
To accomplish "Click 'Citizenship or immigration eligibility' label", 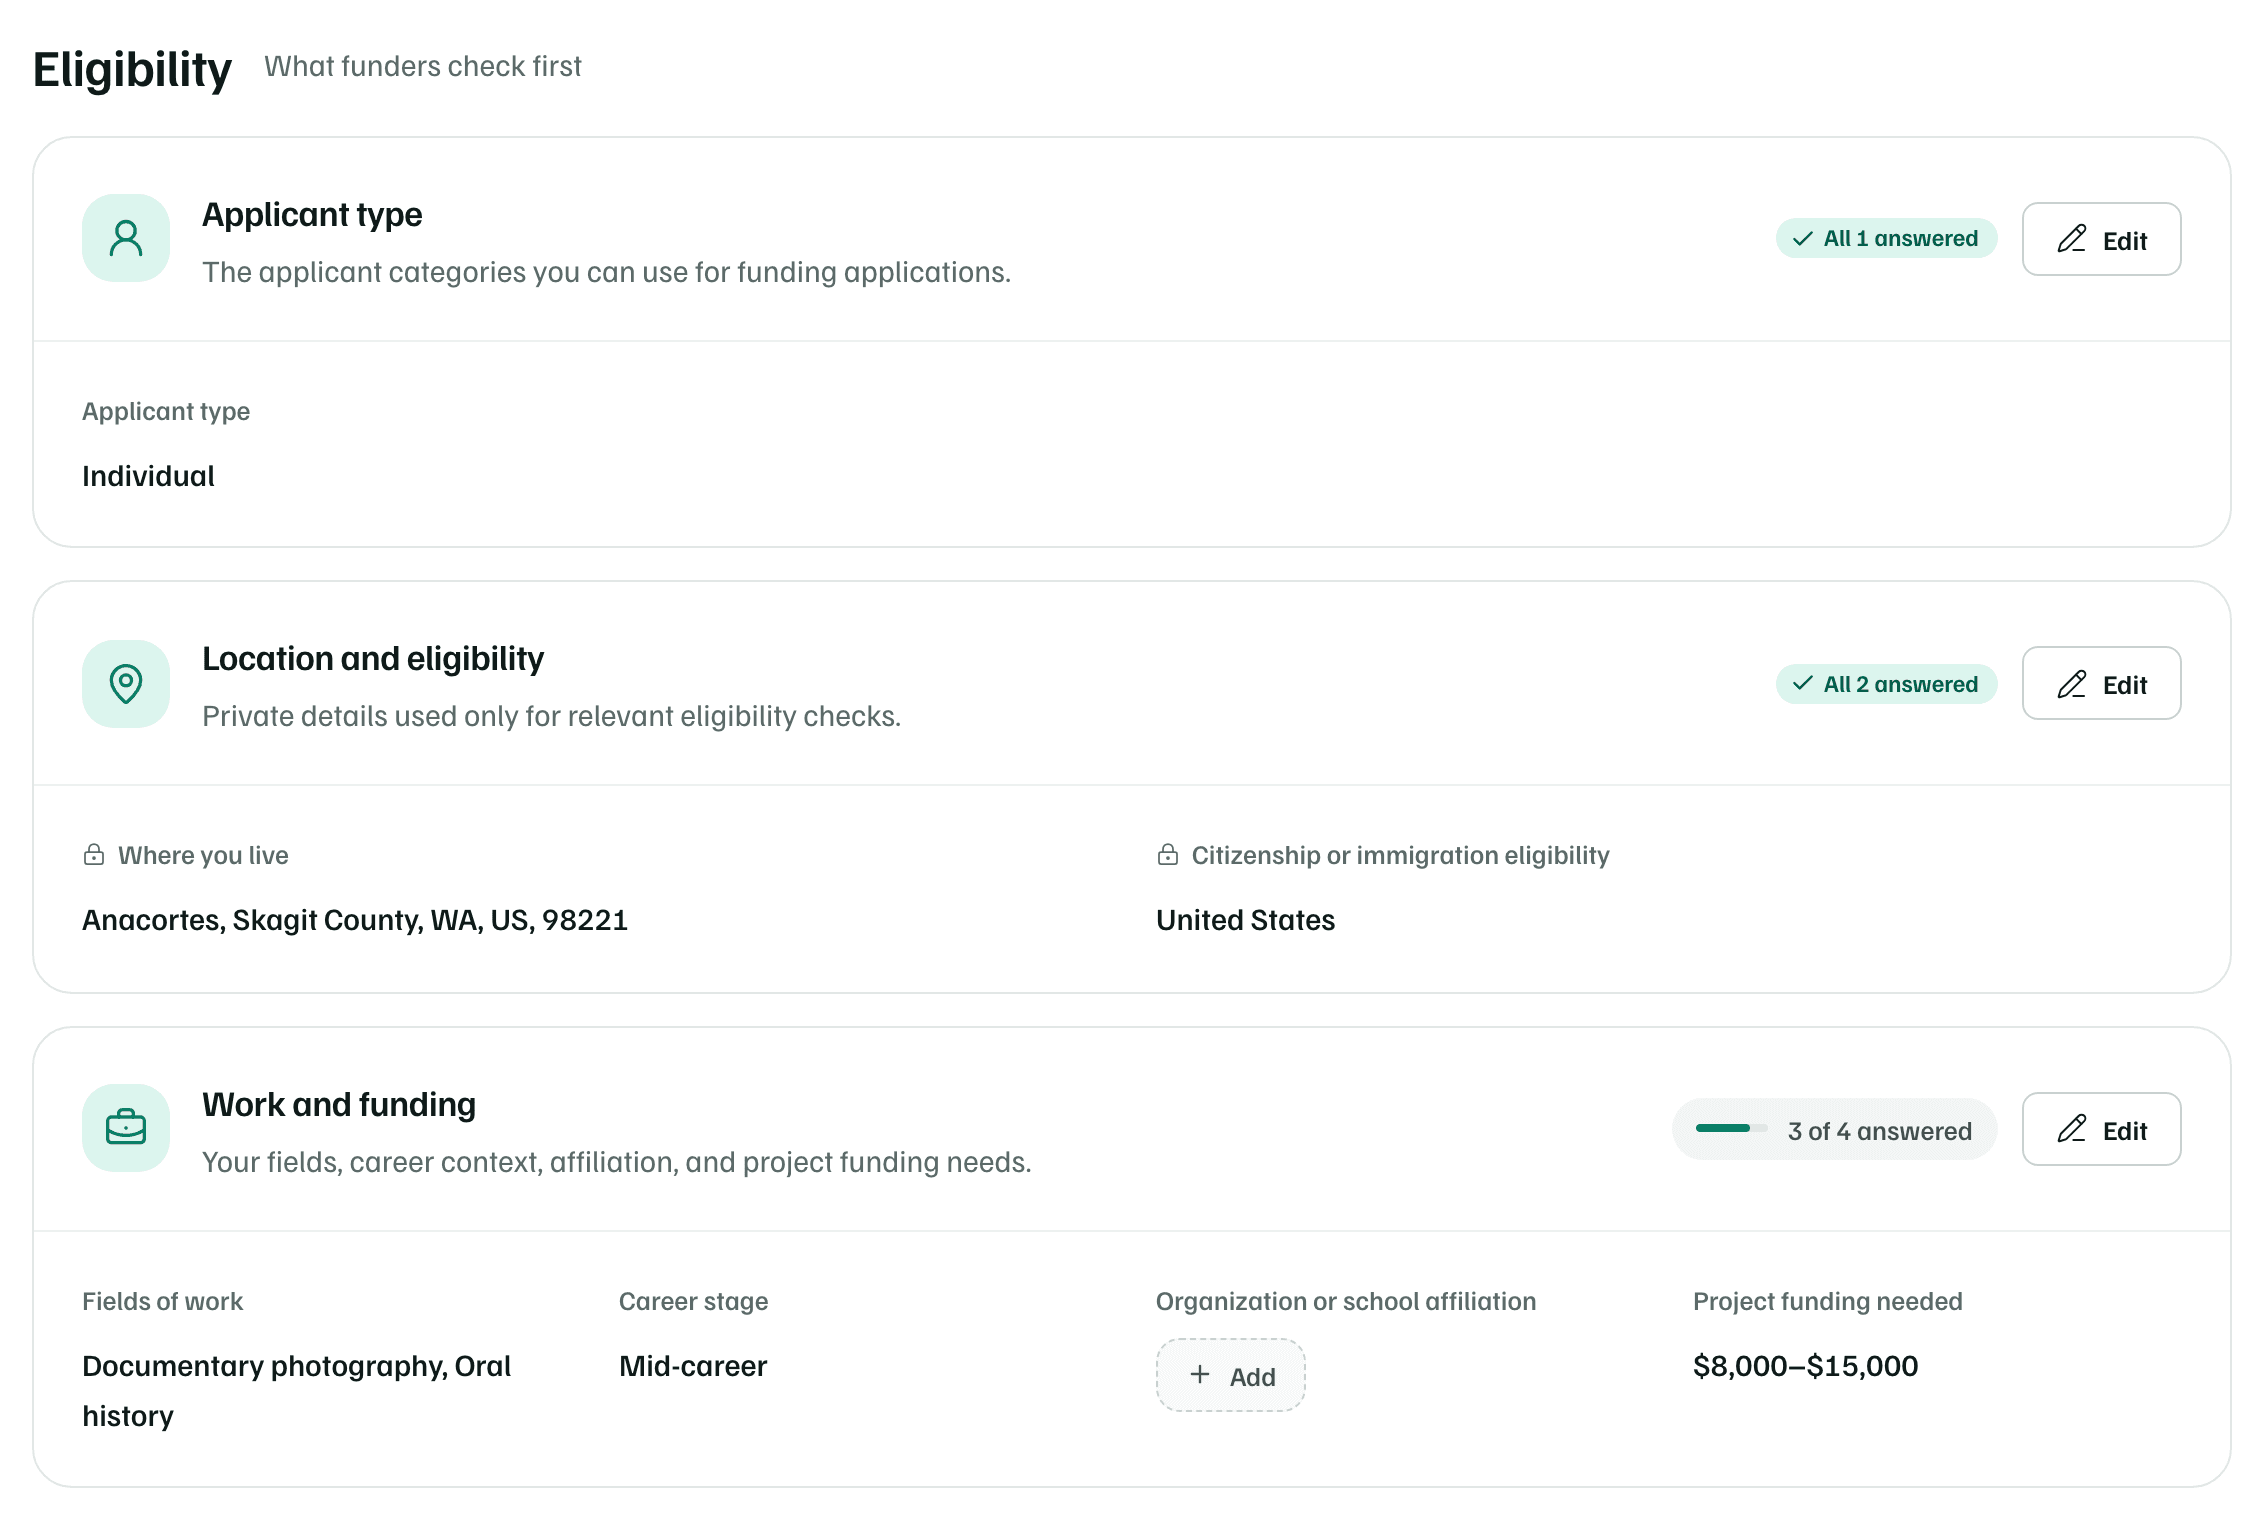I will point(1401,855).
